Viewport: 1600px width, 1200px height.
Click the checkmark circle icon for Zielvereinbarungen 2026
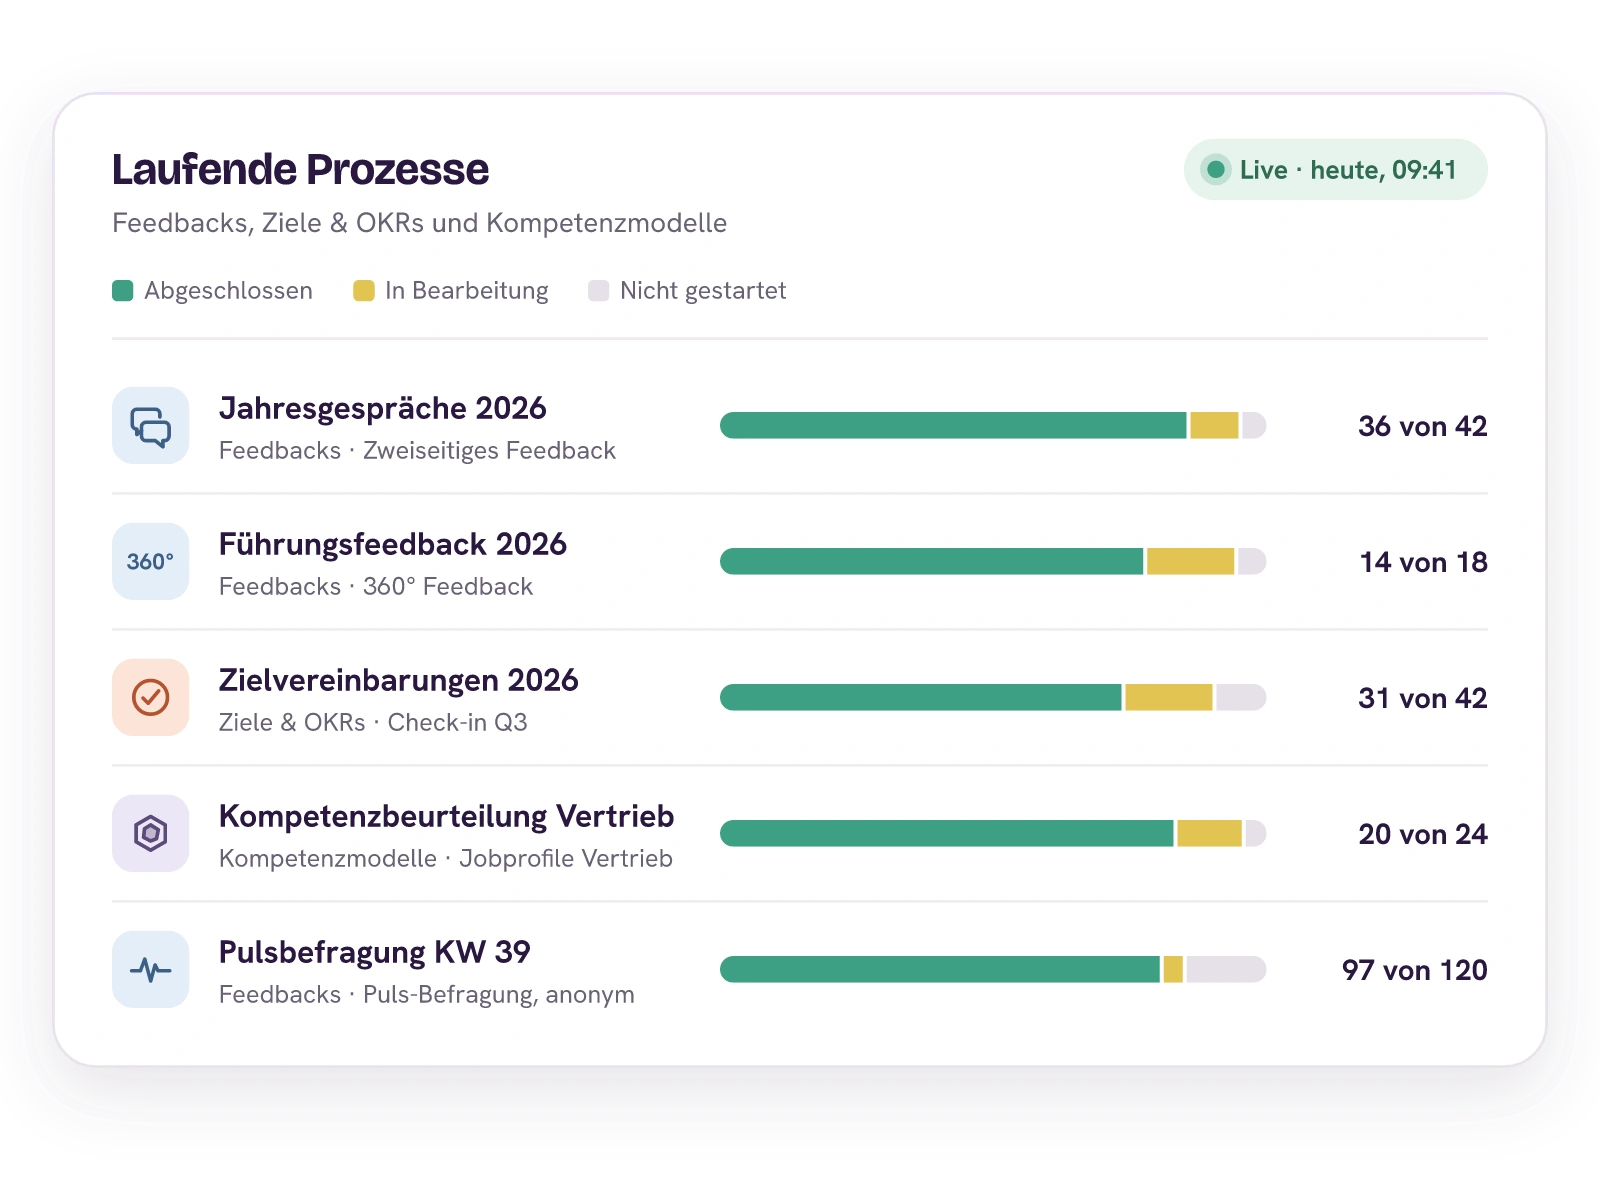pyautogui.click(x=150, y=697)
